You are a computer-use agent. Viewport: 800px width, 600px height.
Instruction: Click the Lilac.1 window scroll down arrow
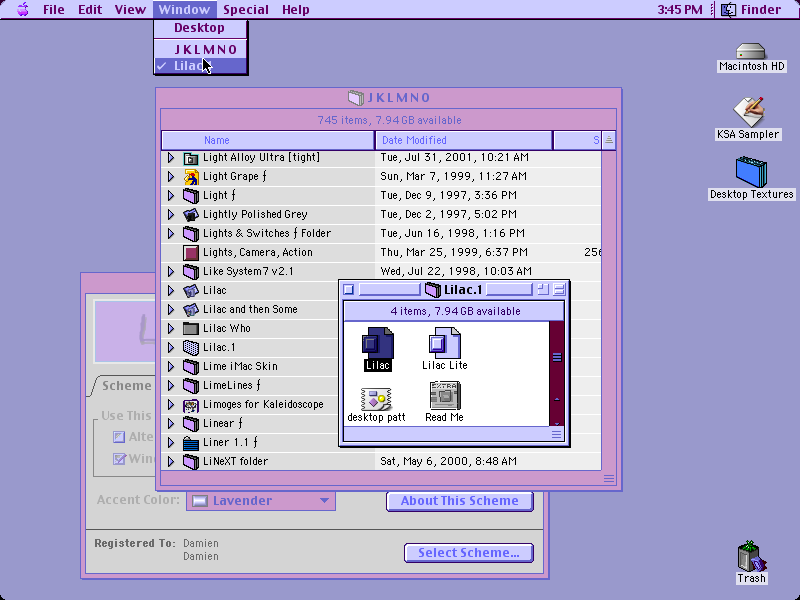(557, 422)
